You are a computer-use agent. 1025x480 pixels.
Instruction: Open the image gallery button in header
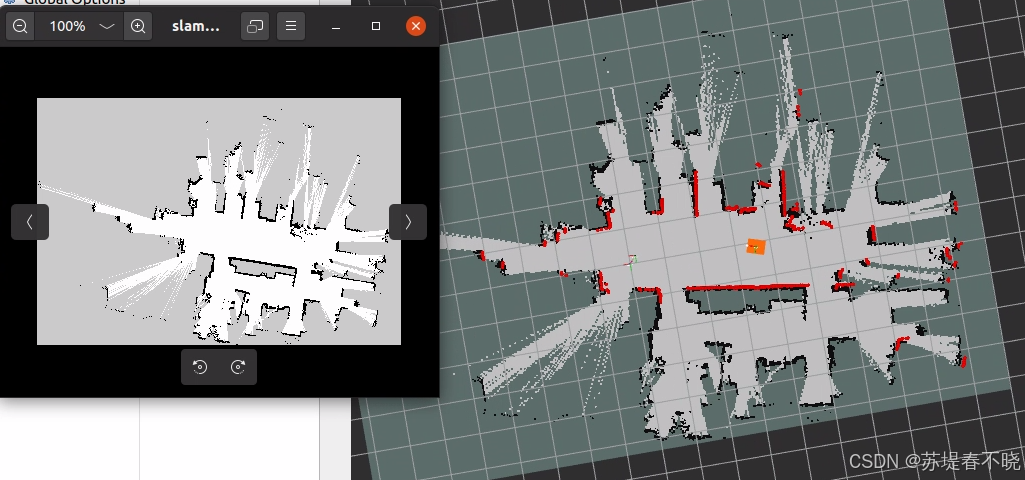(255, 26)
